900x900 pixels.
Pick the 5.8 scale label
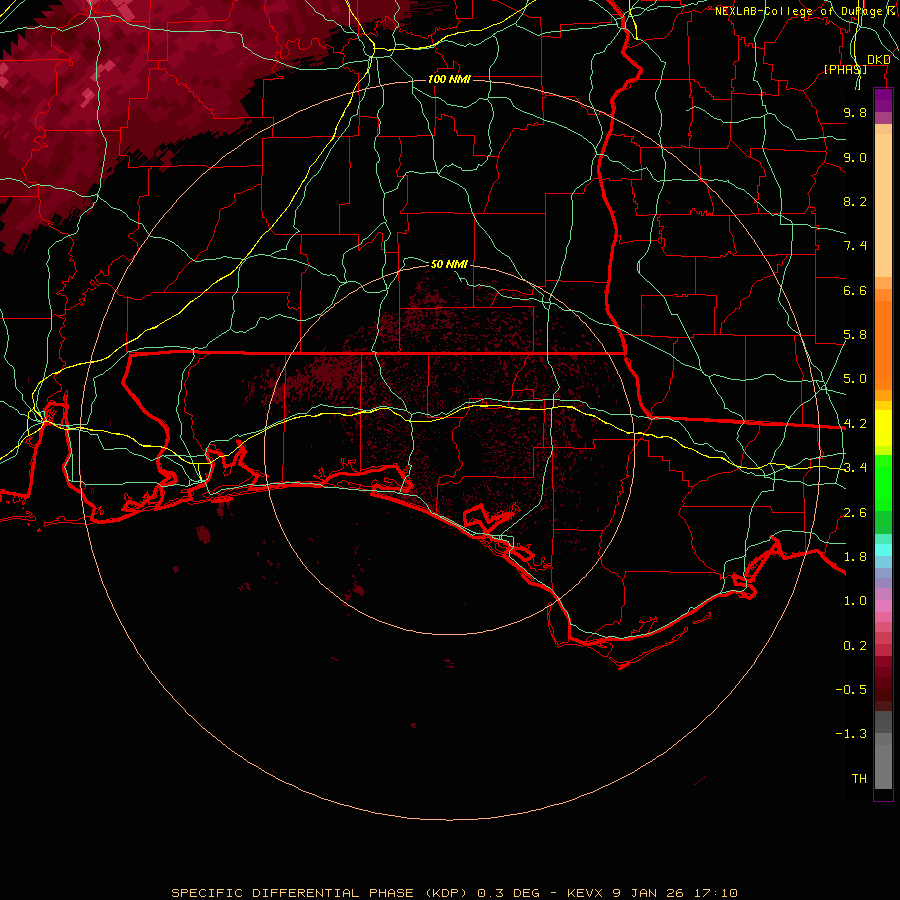coord(855,335)
